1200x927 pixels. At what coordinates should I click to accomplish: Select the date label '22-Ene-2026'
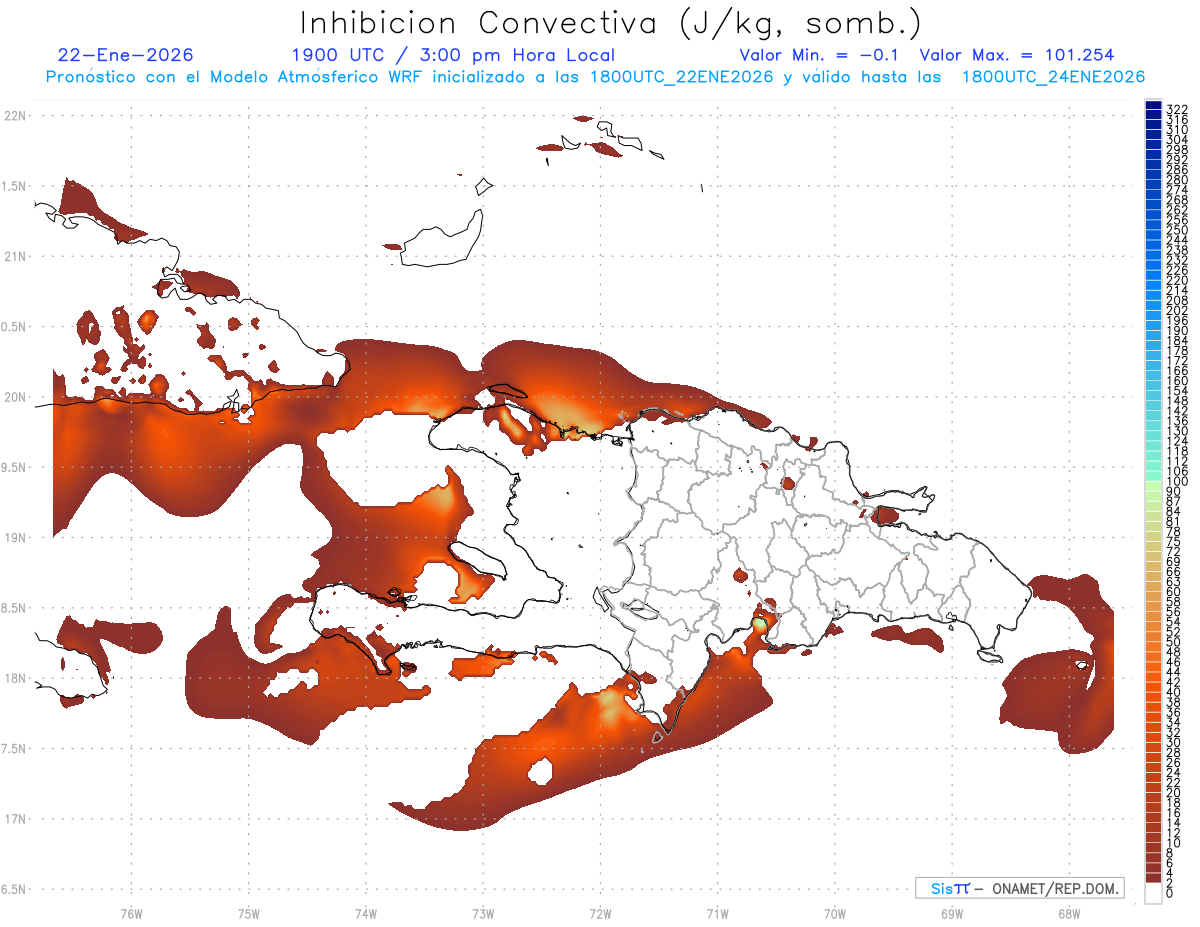click(x=126, y=55)
